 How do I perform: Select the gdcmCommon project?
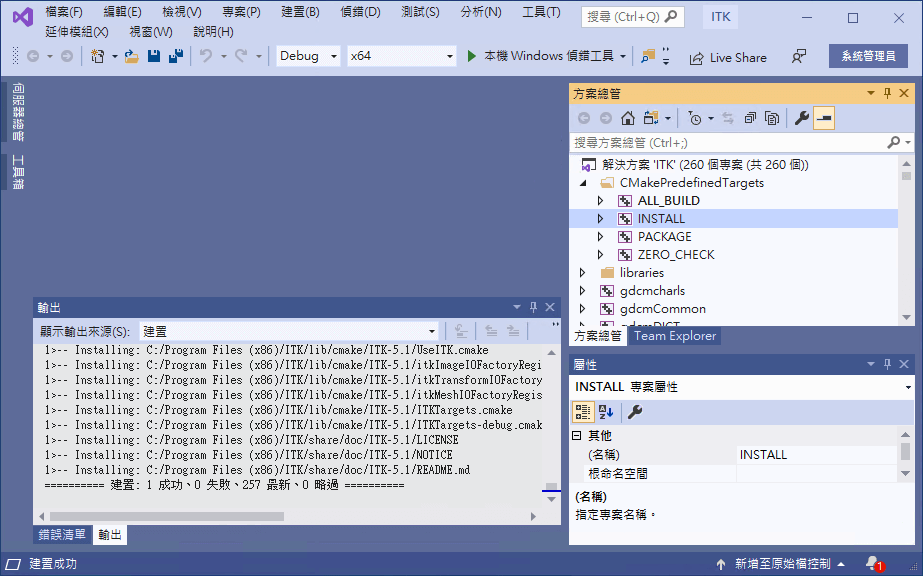662,309
